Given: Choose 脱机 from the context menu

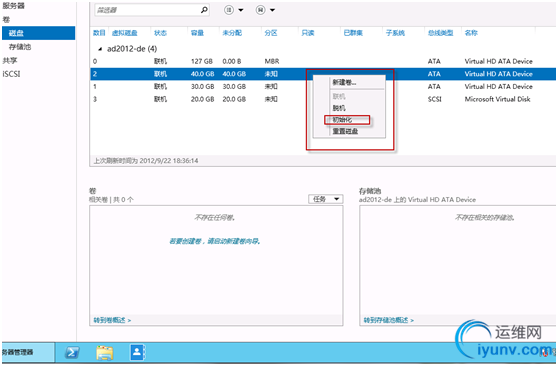Looking at the screenshot, I should coord(339,108).
